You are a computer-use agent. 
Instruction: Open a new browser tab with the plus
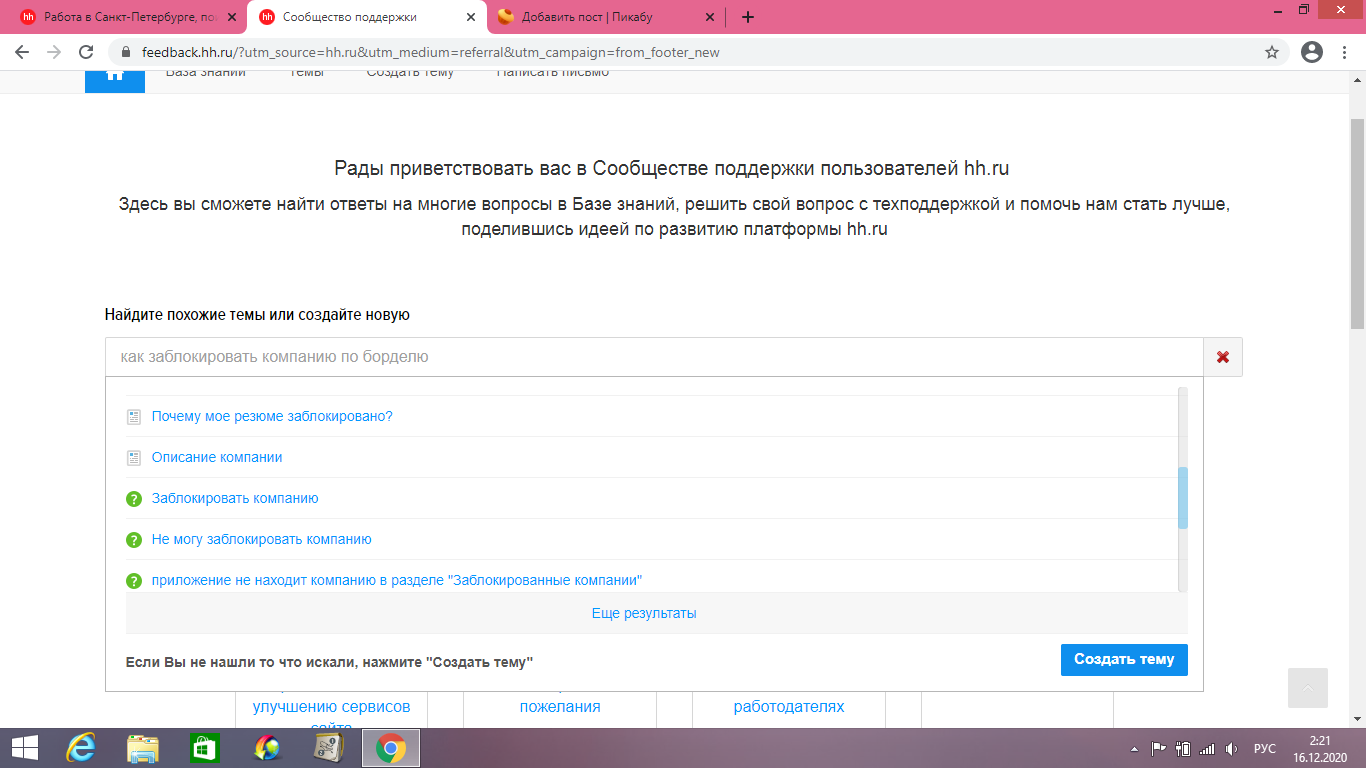748,17
